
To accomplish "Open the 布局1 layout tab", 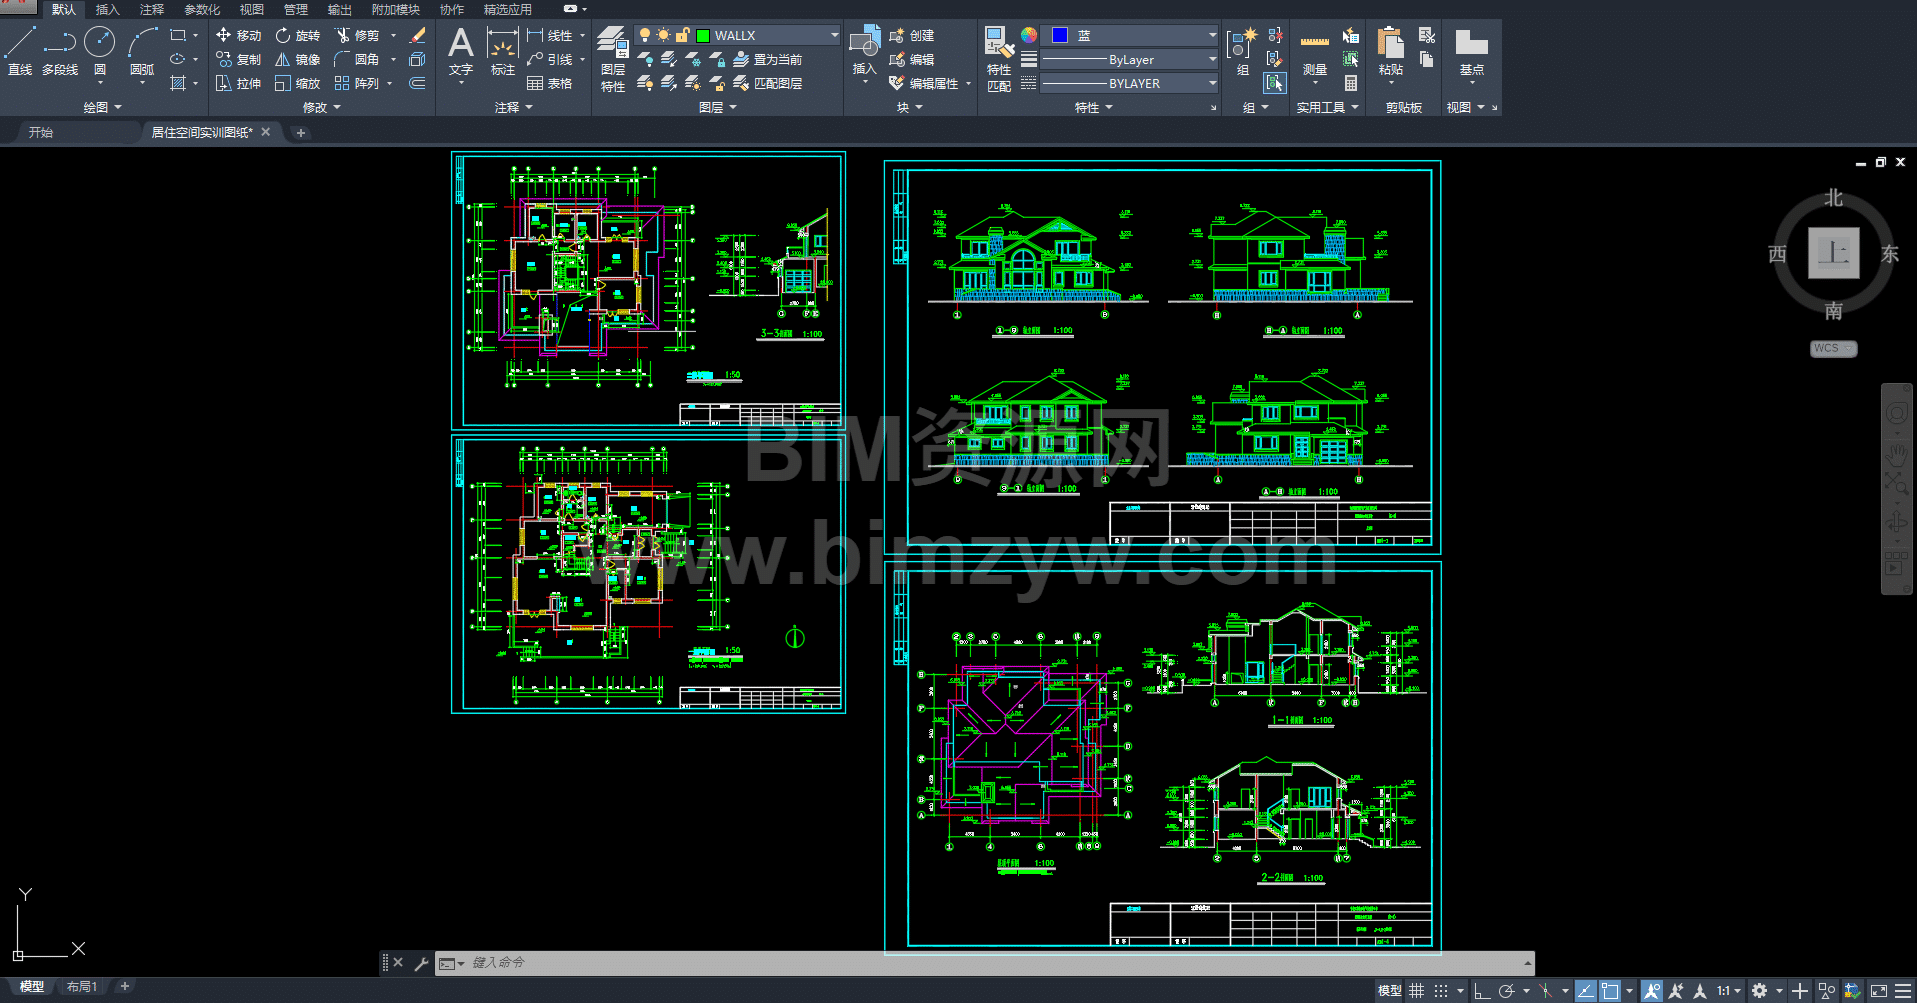I will click(82, 987).
